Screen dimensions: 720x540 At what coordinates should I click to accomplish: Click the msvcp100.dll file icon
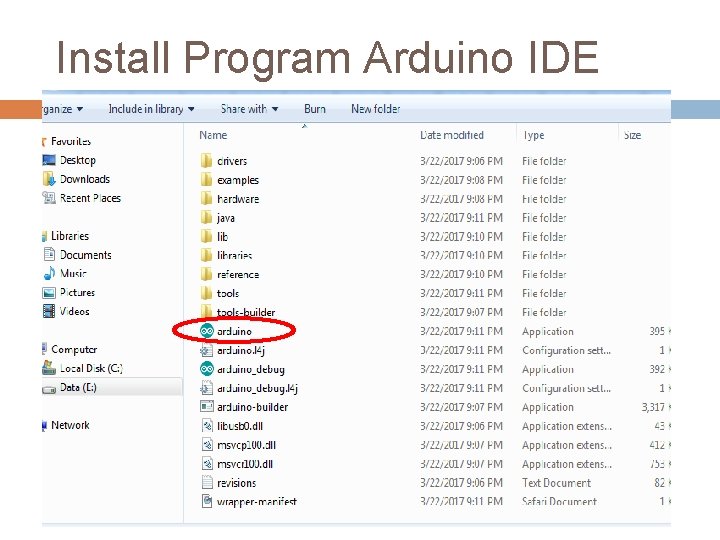207,444
